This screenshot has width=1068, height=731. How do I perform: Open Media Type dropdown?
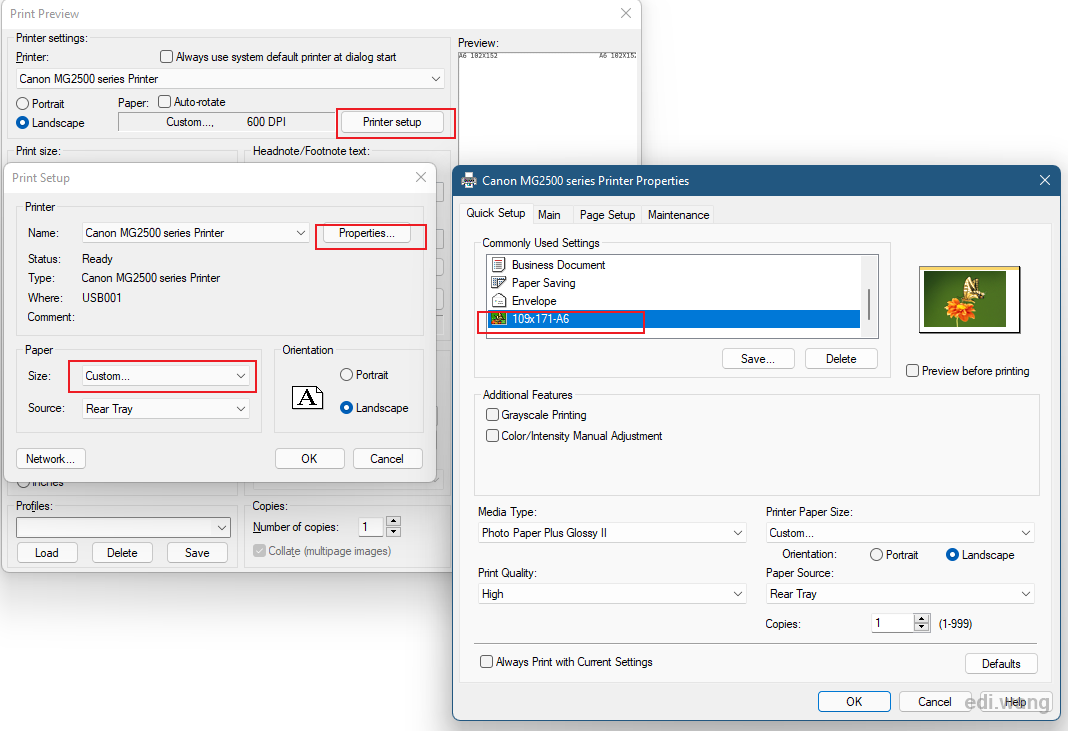pyautogui.click(x=612, y=533)
